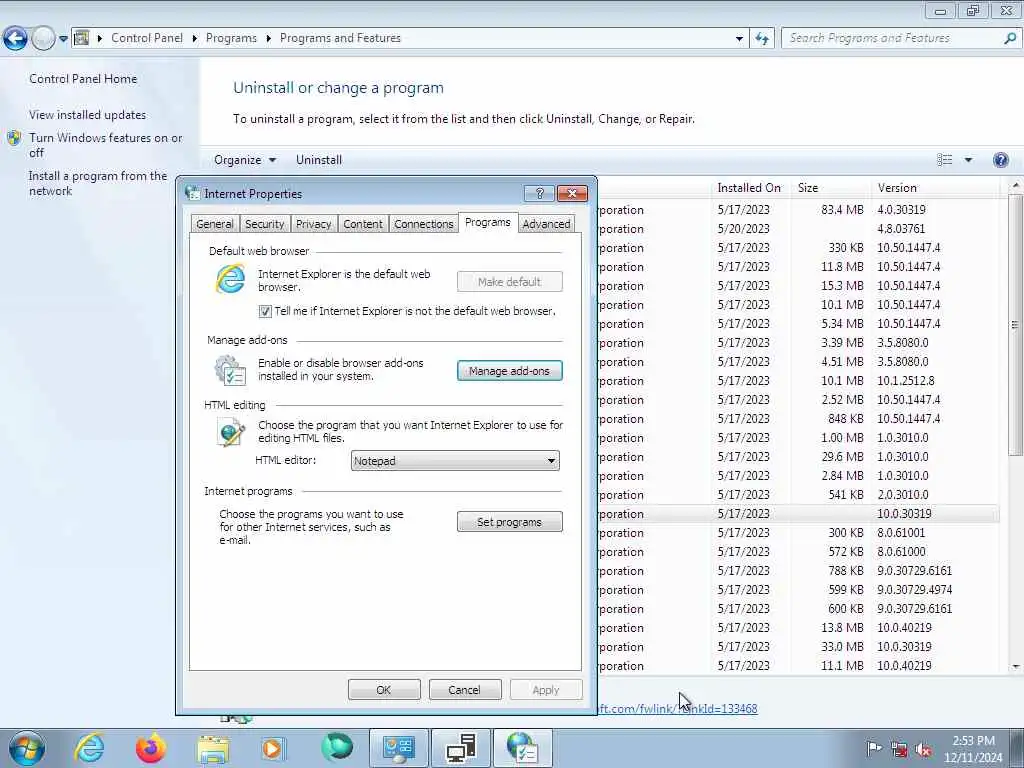Screen dimensions: 1024x768
Task: Open Internet Explorer from the taskbar
Action: (x=89, y=748)
